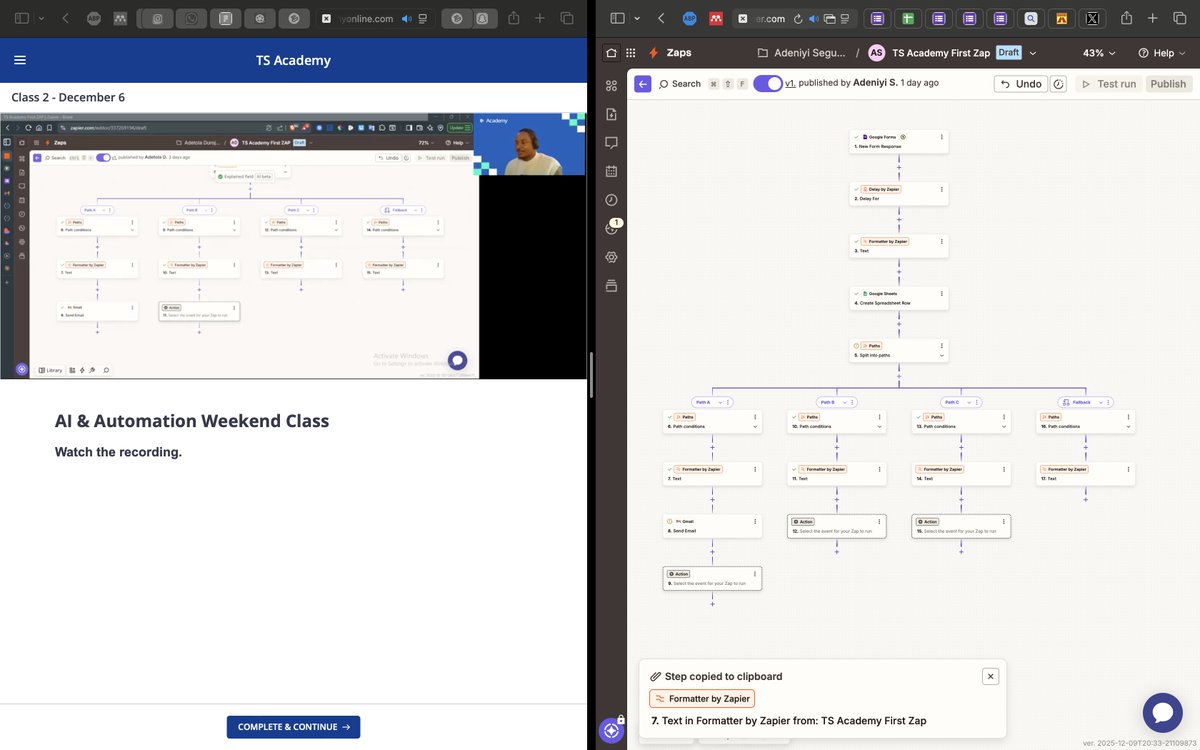
Task: Select the 12. Action placeholder step
Action: tap(837, 526)
